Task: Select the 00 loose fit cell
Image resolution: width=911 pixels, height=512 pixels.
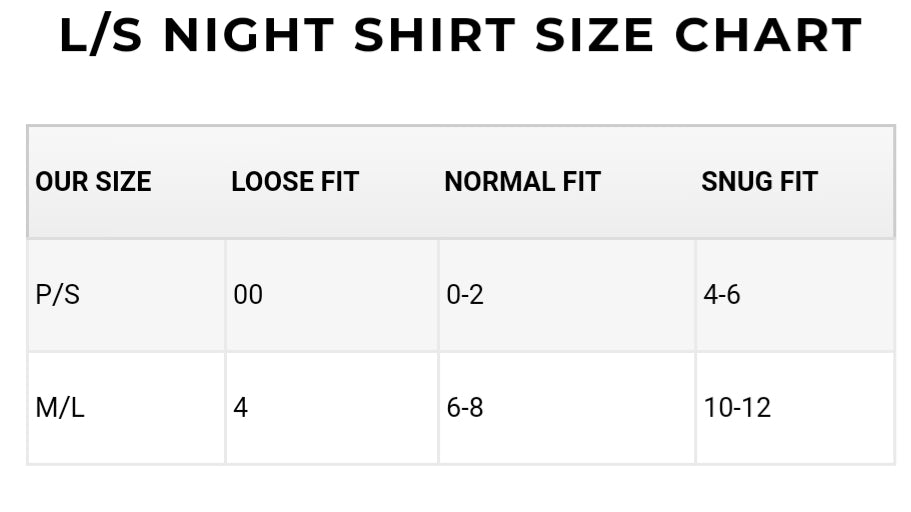Action: [332, 295]
